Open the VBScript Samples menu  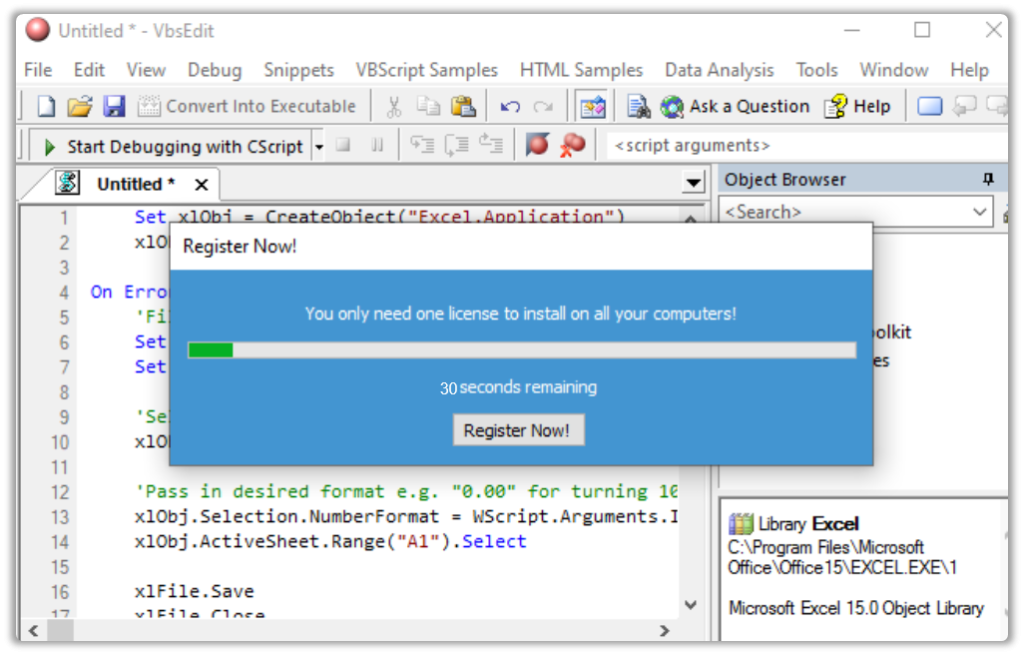click(426, 70)
